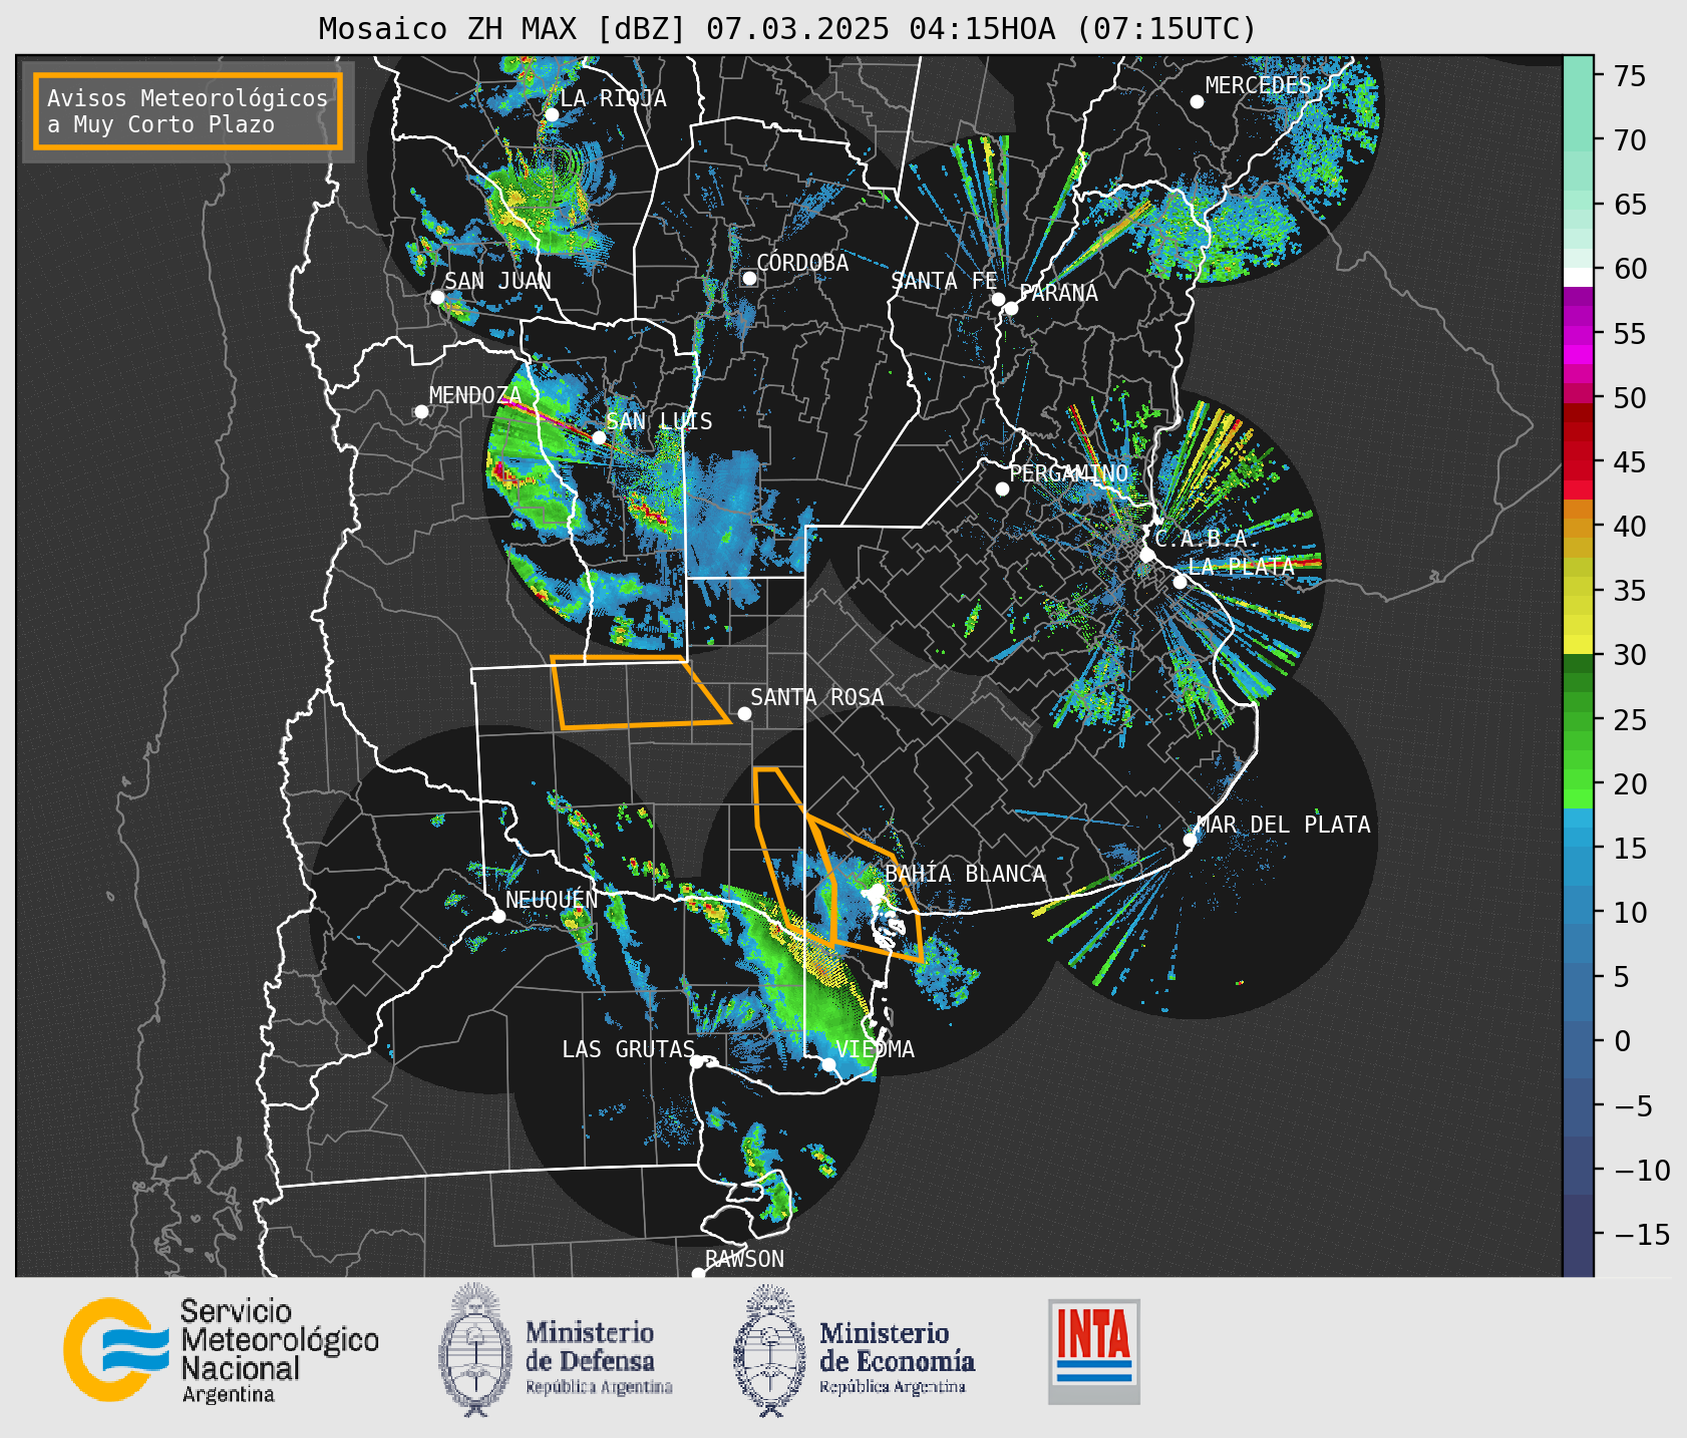The width and height of the screenshot is (1687, 1438).
Task: Click the PARANÁ city label
Action: click(1058, 293)
